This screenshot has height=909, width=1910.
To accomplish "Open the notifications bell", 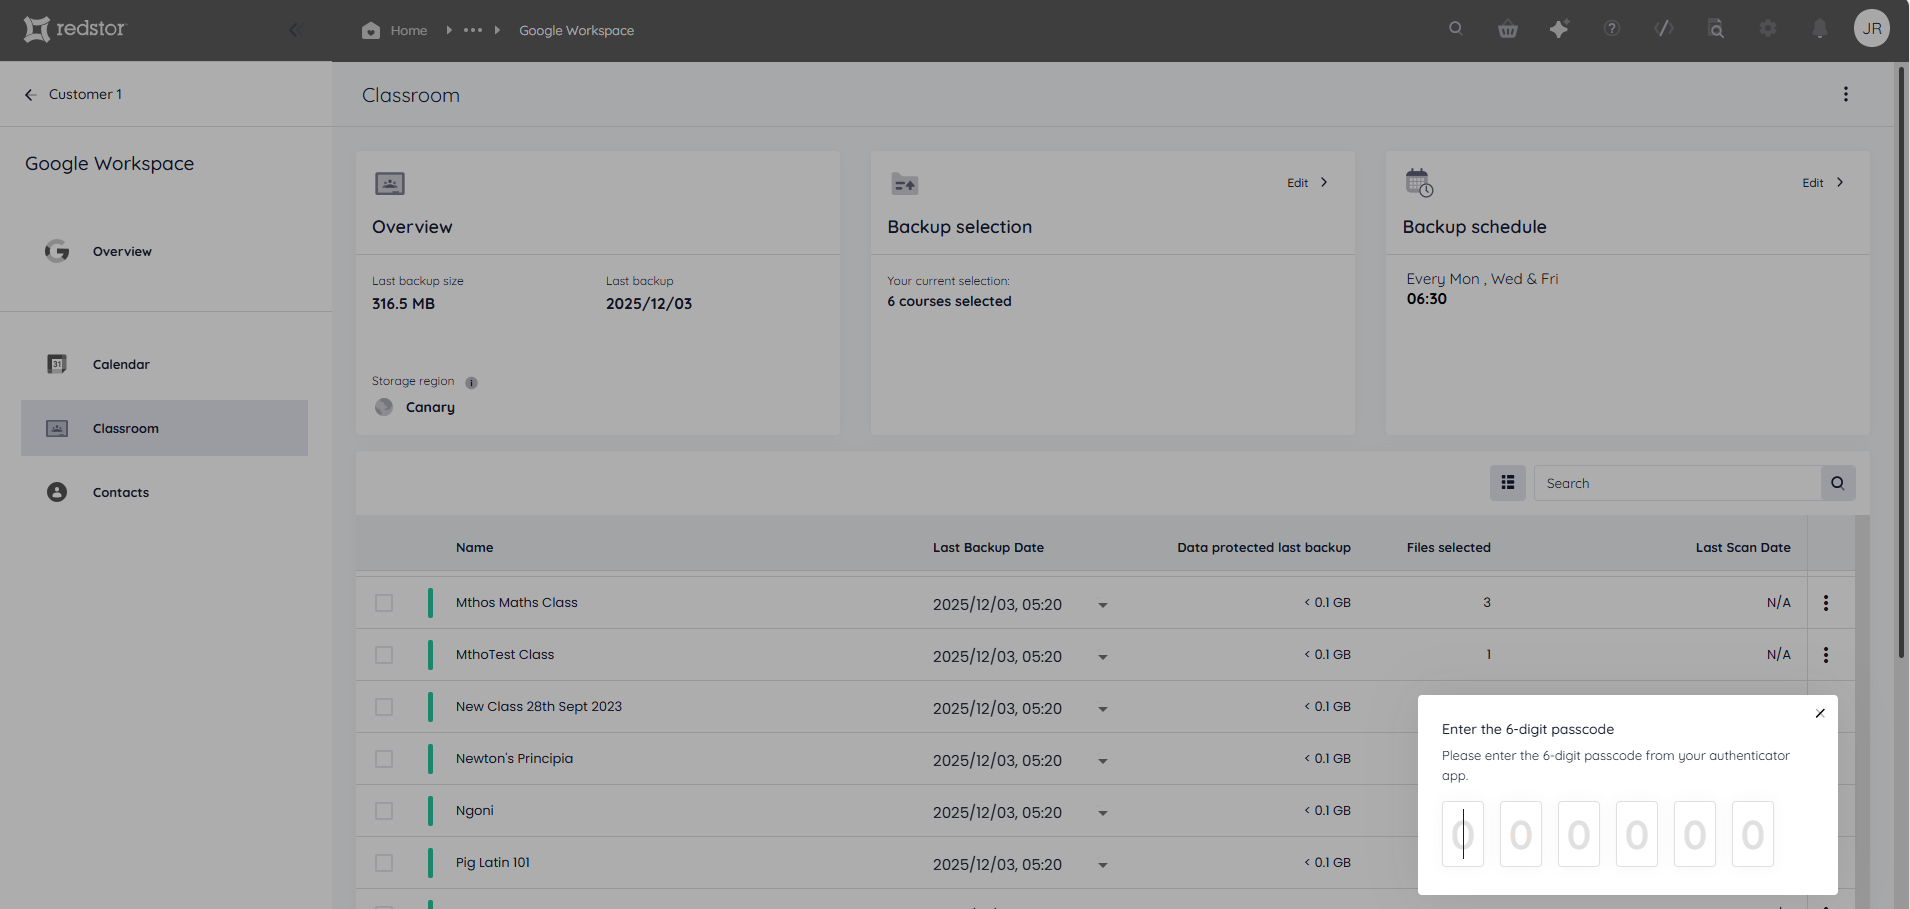I will (1820, 29).
